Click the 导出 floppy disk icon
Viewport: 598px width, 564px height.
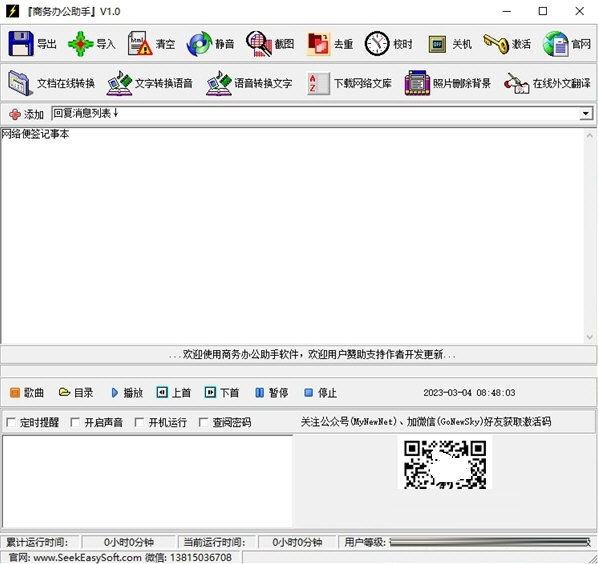point(21,44)
